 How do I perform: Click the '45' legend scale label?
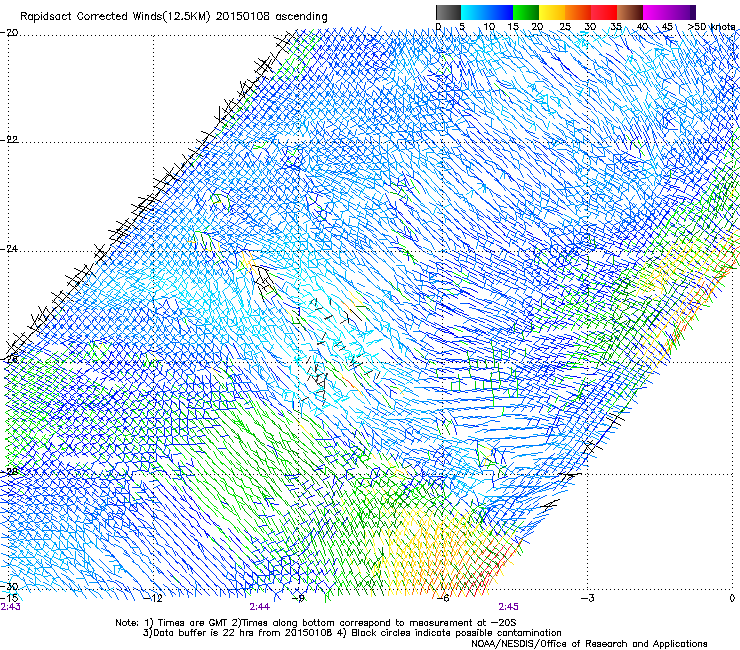point(667,27)
